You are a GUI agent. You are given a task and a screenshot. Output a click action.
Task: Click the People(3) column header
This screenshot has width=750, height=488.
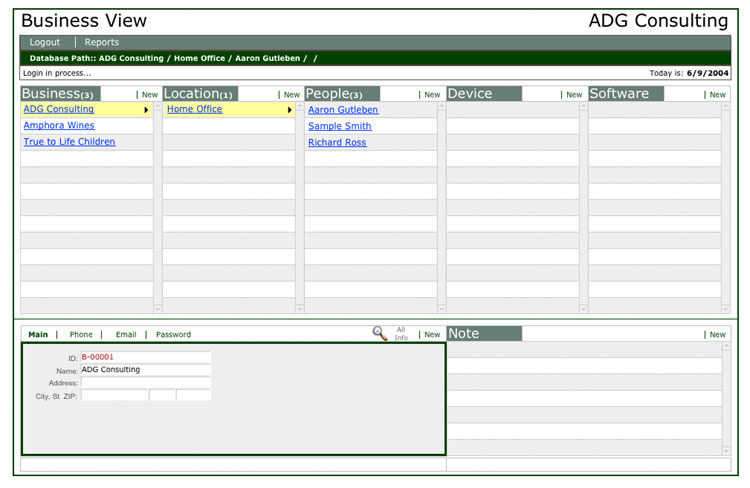point(342,94)
